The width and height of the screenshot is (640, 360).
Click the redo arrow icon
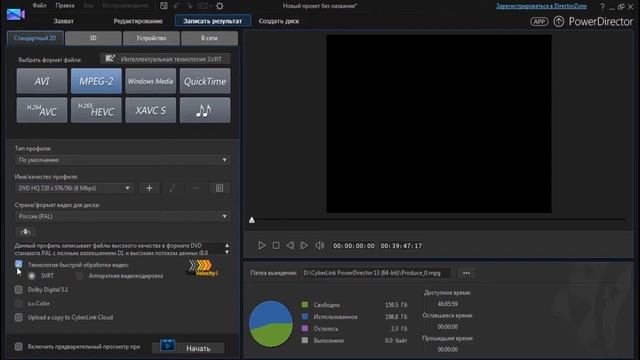[189, 6]
